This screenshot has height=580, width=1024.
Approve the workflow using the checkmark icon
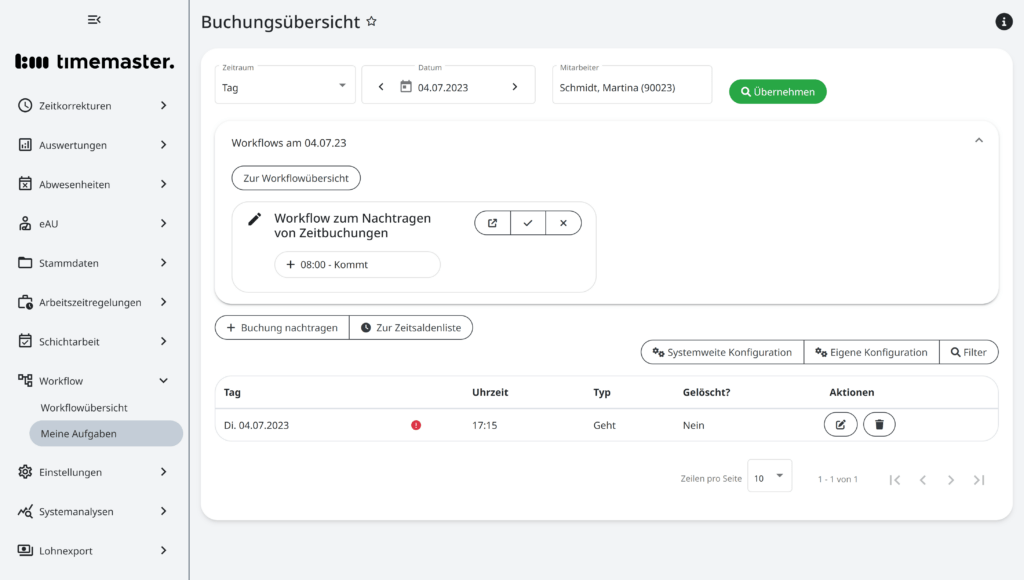(528, 222)
